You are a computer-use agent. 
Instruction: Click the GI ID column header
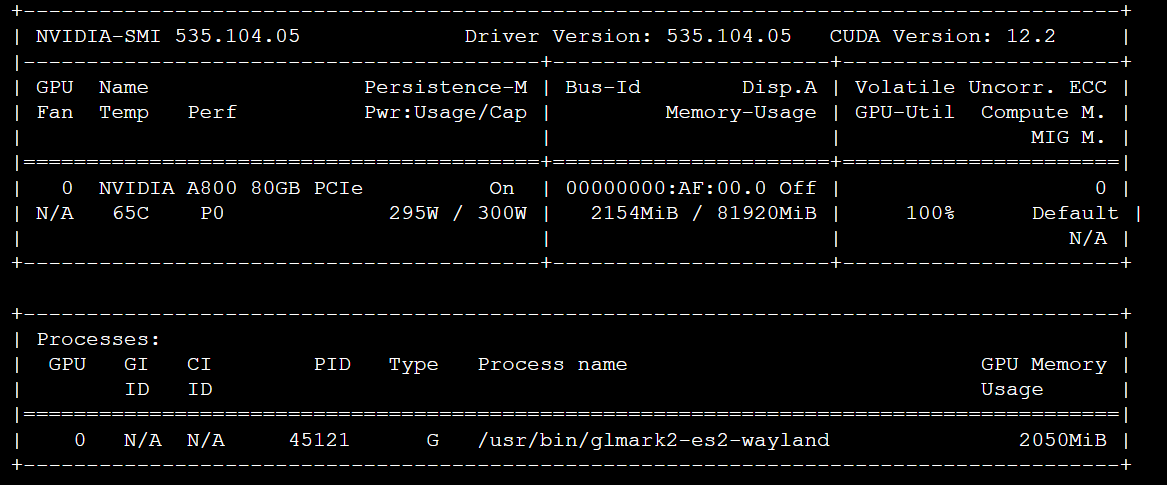(136, 377)
